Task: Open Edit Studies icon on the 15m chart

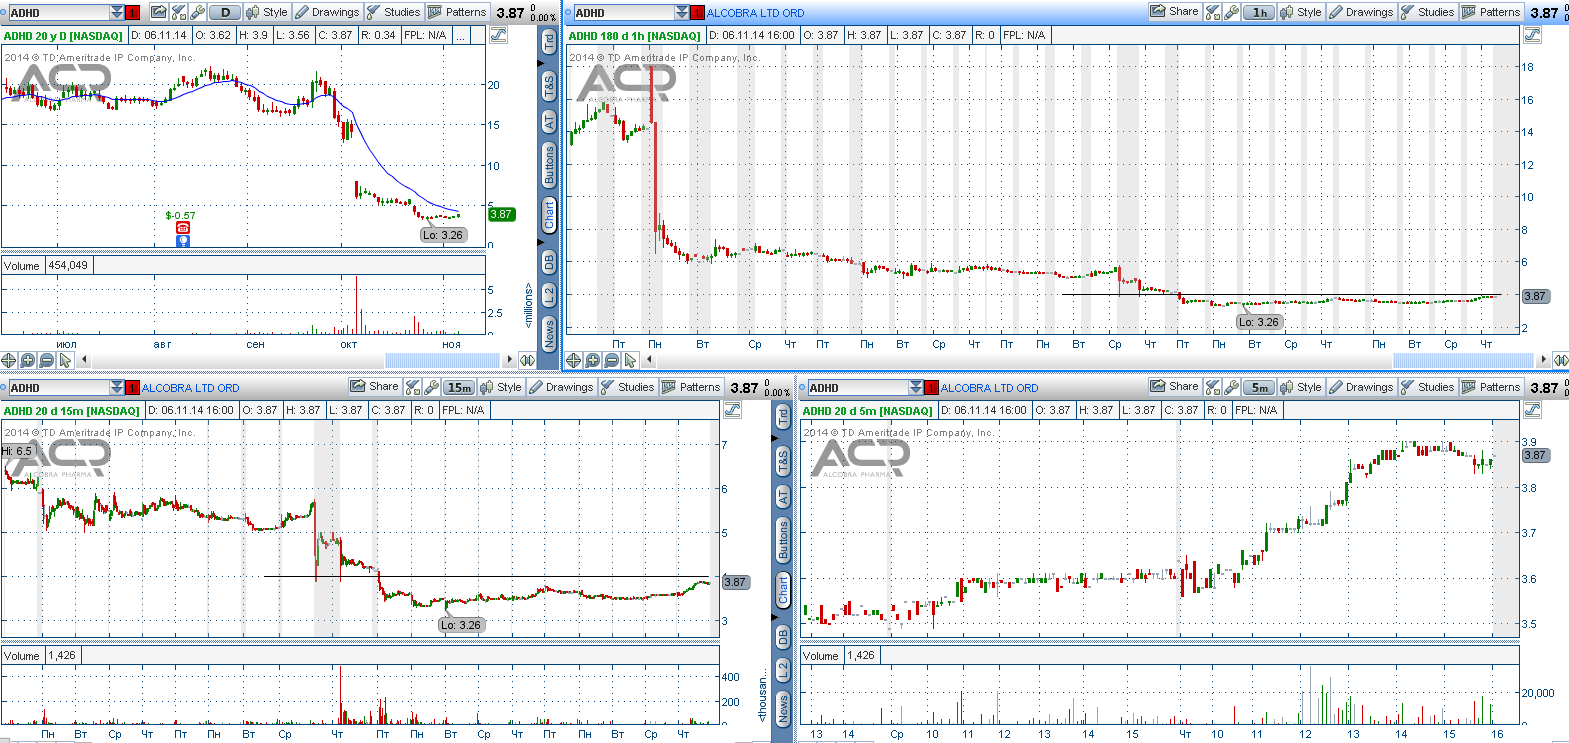Action: 413,387
